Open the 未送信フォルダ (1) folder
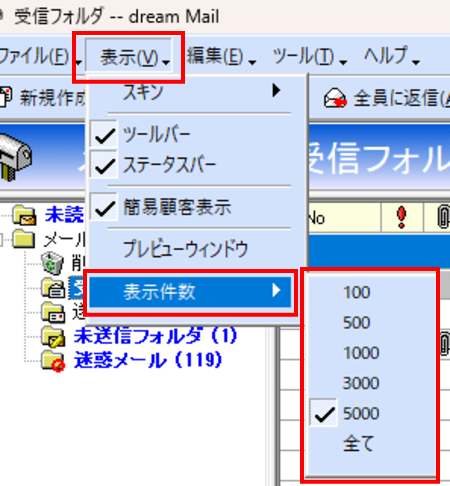The height and width of the screenshot is (486, 450). pos(155,336)
